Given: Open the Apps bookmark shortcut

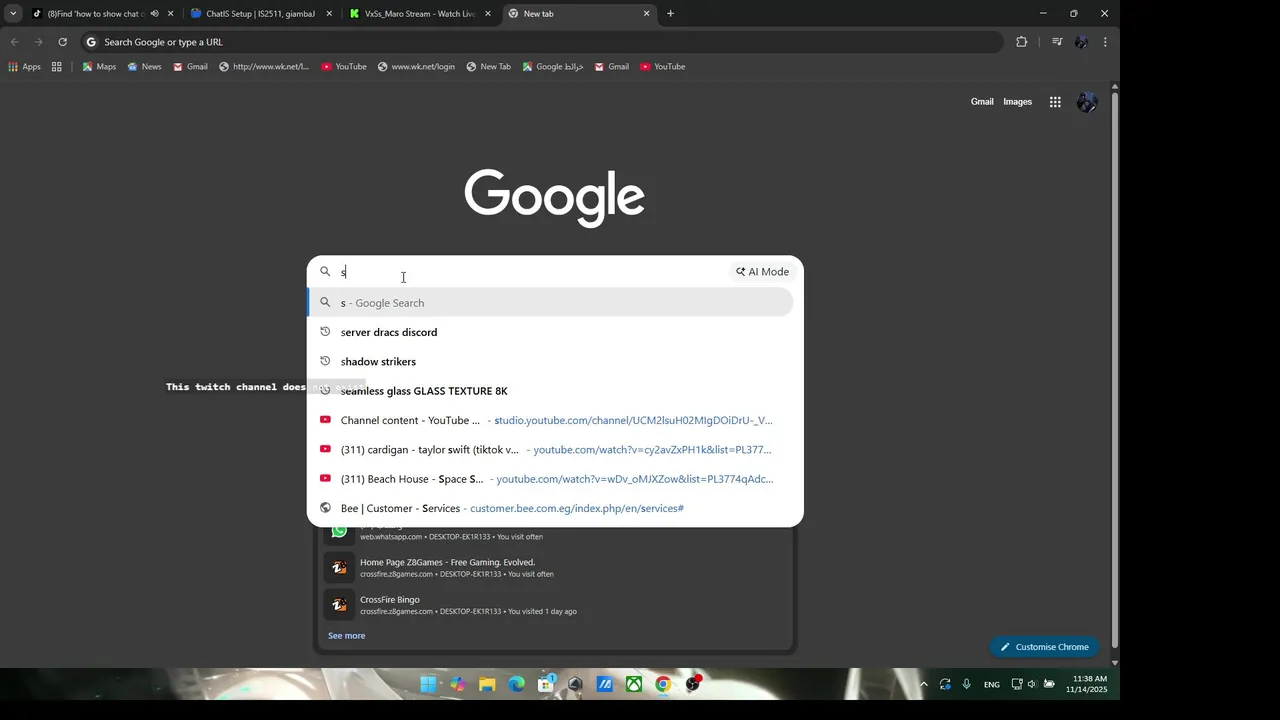Looking at the screenshot, I should [x=25, y=67].
